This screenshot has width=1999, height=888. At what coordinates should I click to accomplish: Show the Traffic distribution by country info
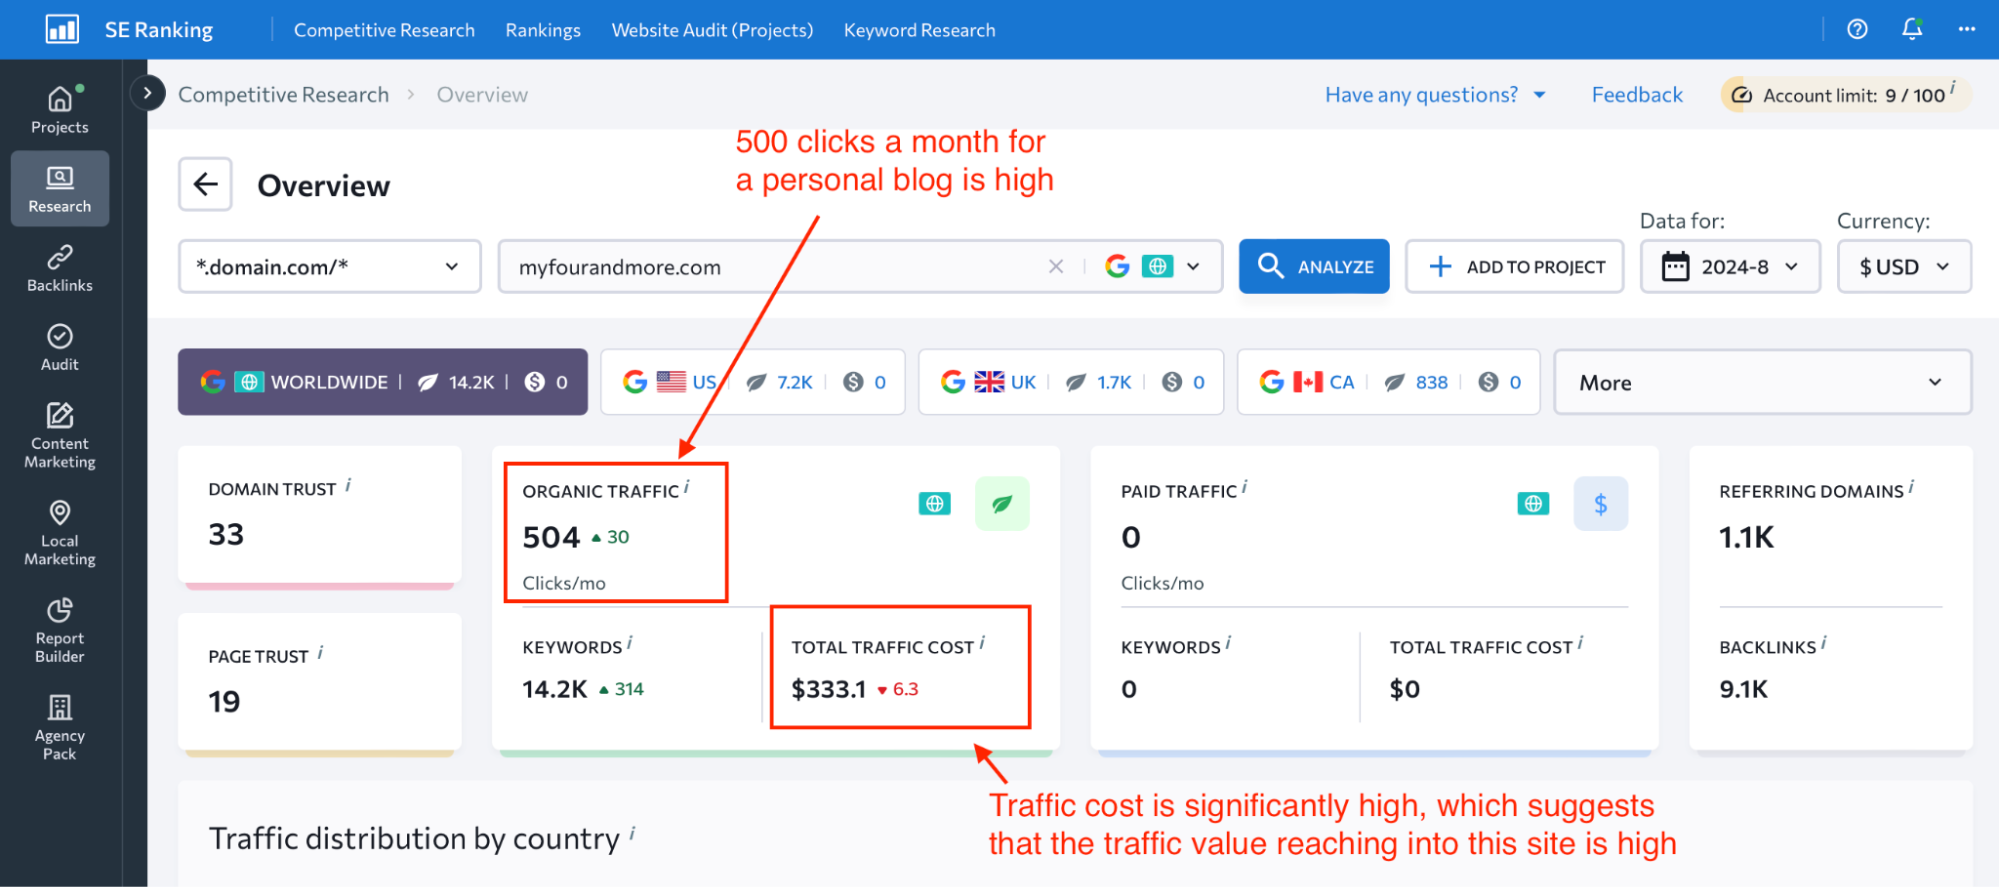[632, 833]
